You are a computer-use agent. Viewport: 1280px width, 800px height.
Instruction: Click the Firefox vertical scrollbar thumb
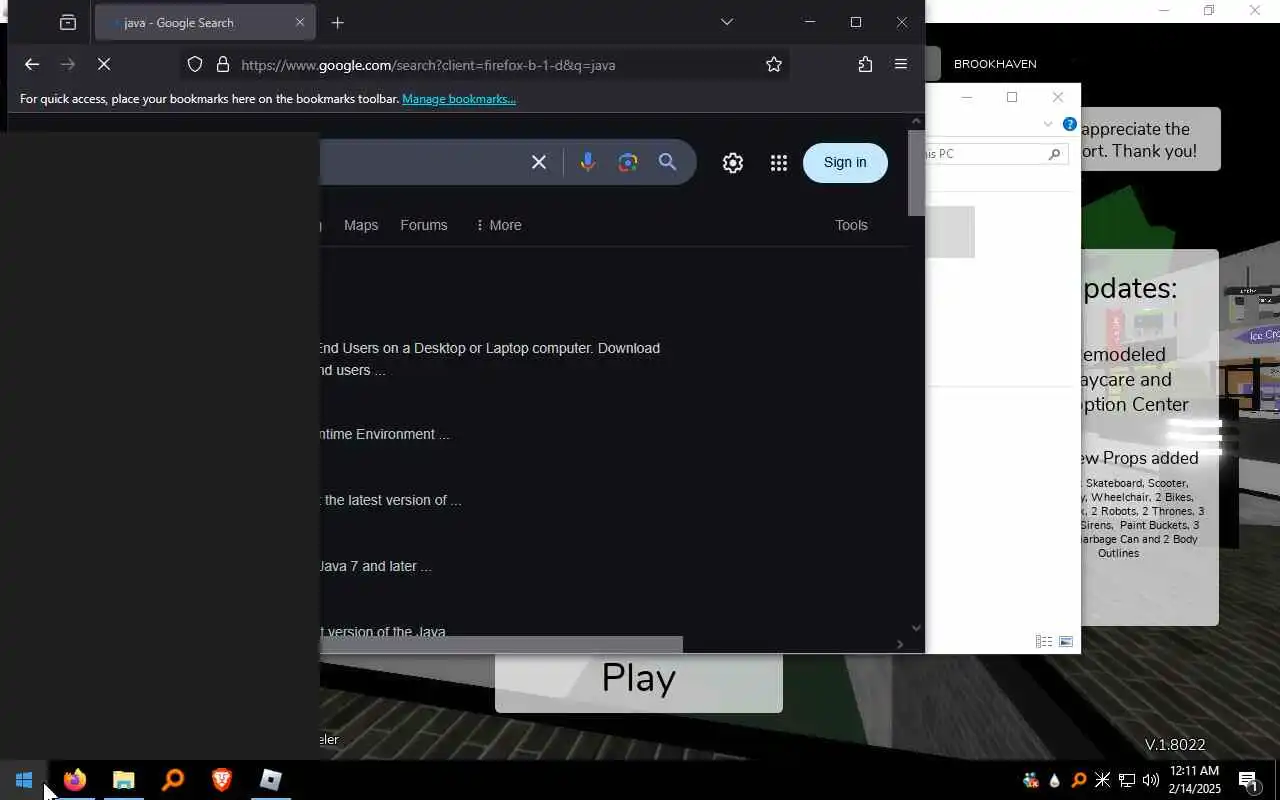(916, 172)
